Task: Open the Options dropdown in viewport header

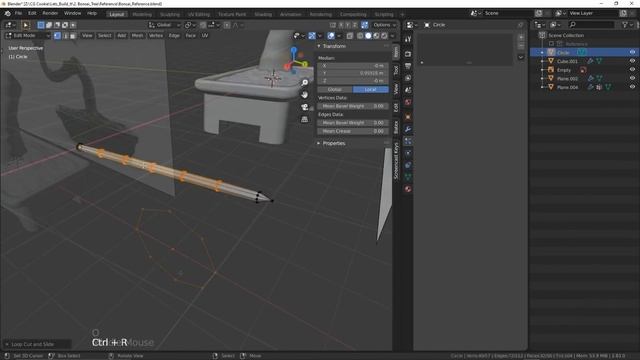Action: pos(384,25)
